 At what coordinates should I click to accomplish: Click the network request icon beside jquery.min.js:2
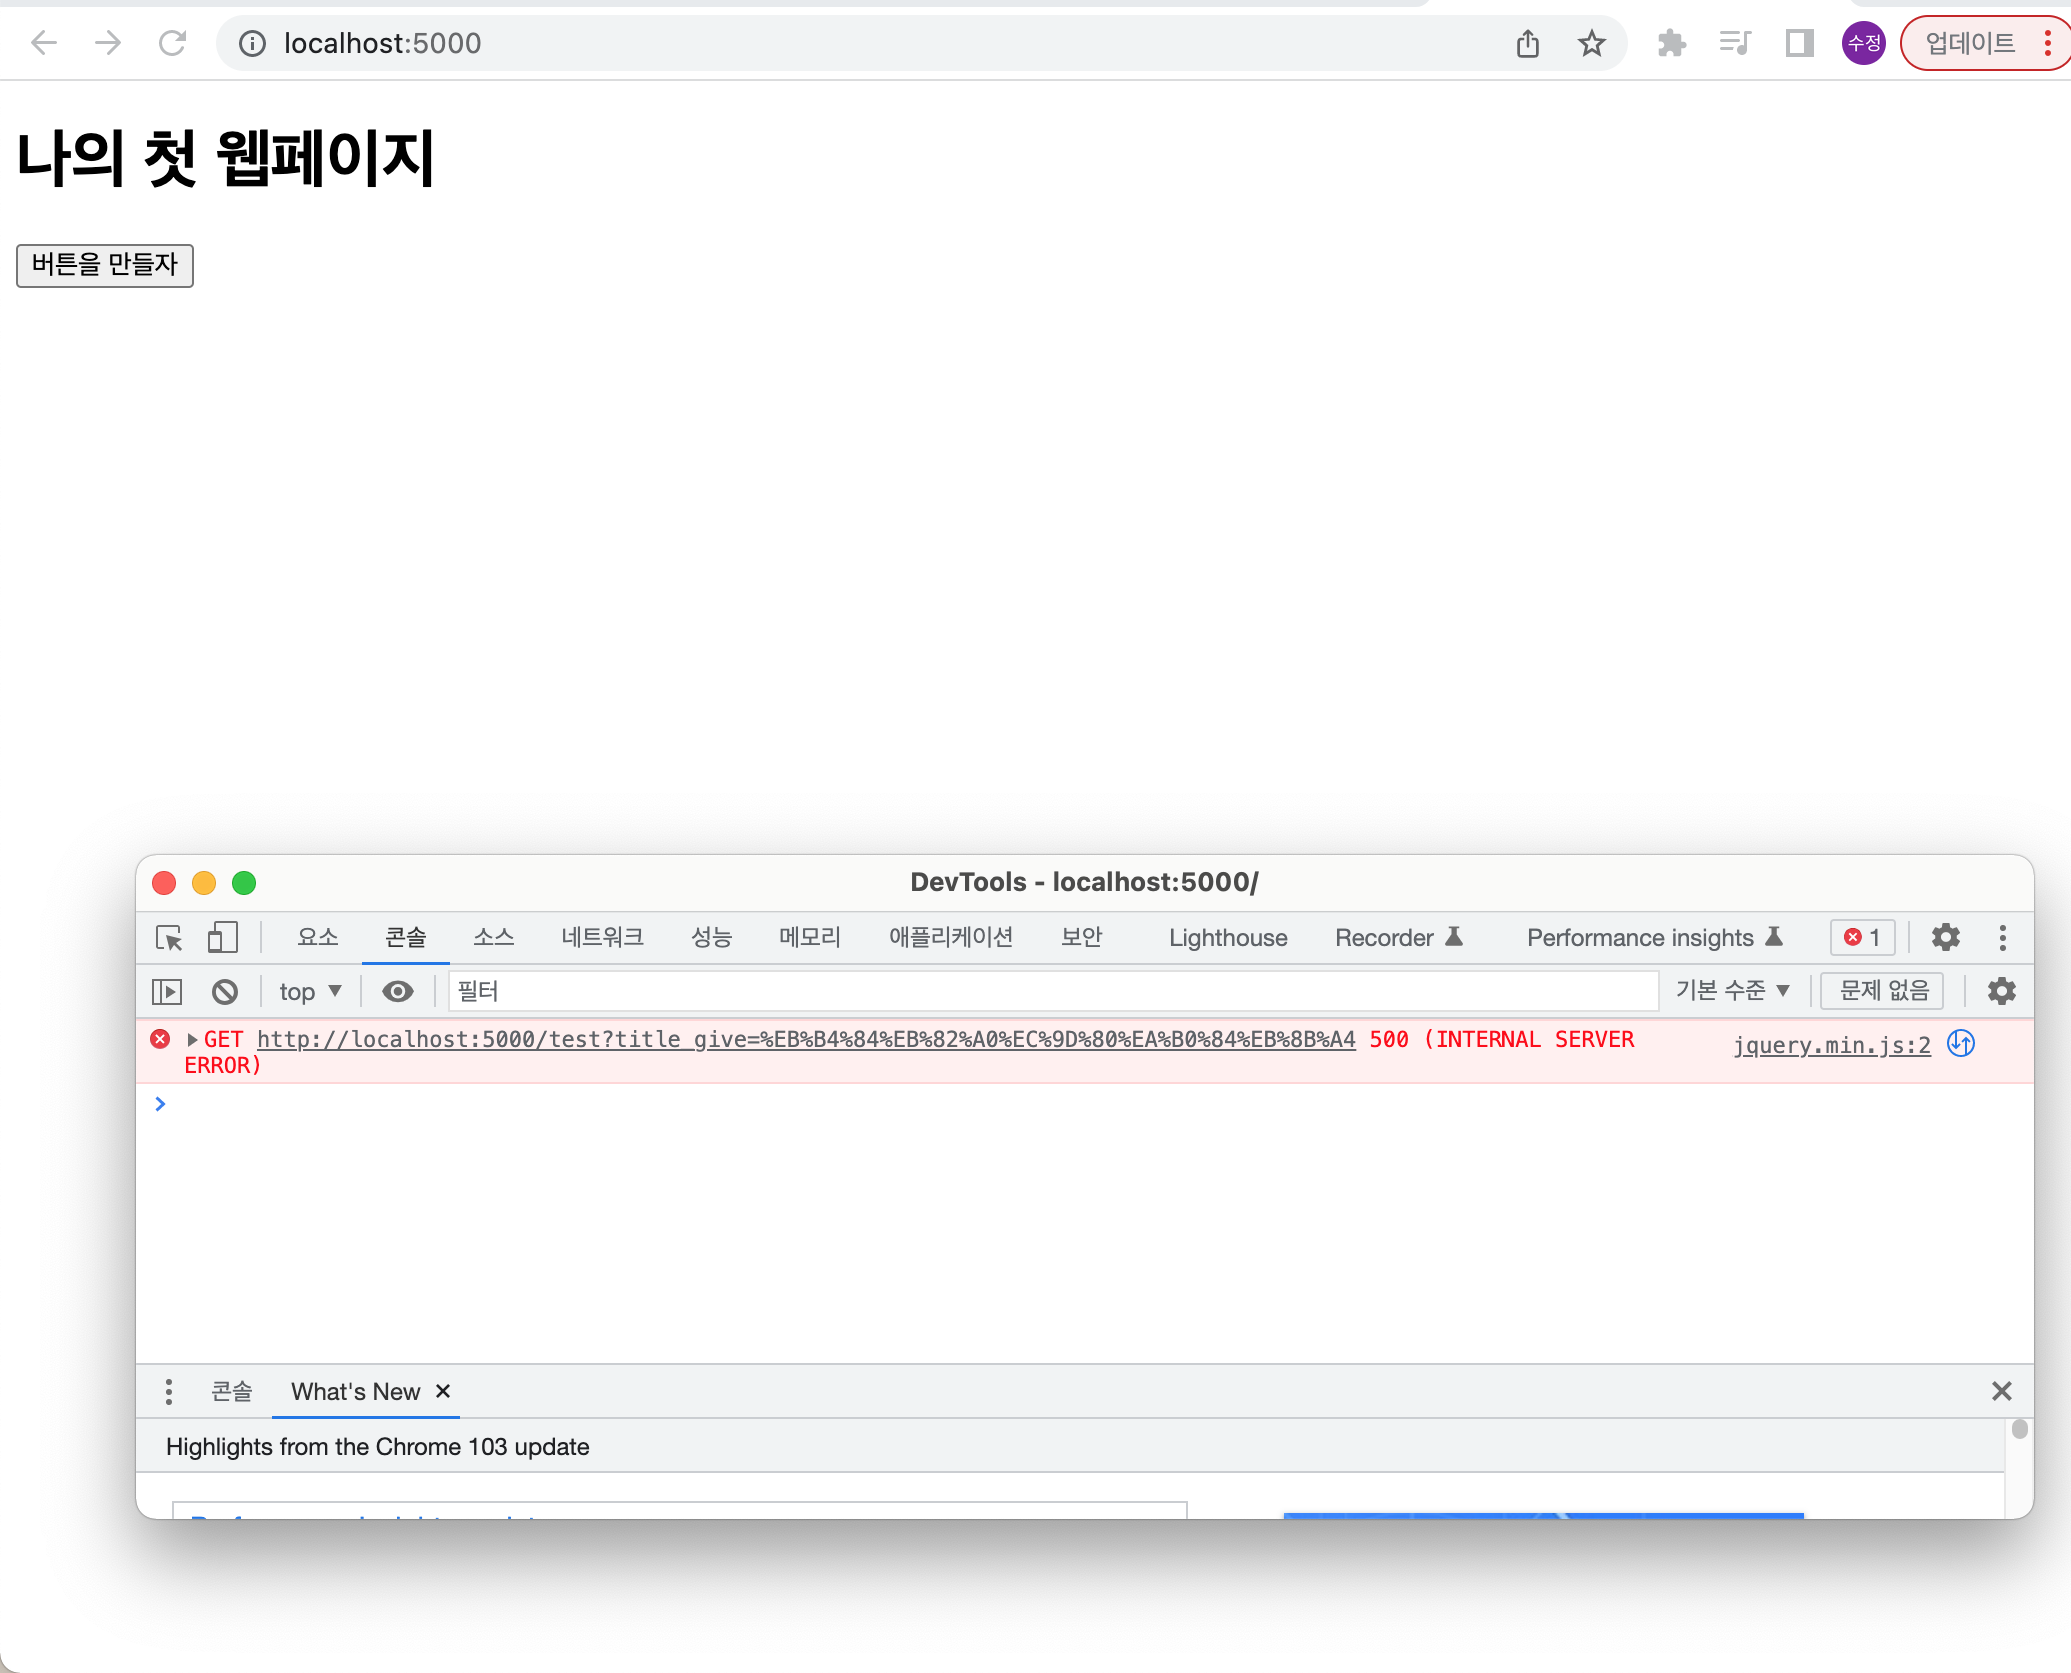[x=1961, y=1044]
